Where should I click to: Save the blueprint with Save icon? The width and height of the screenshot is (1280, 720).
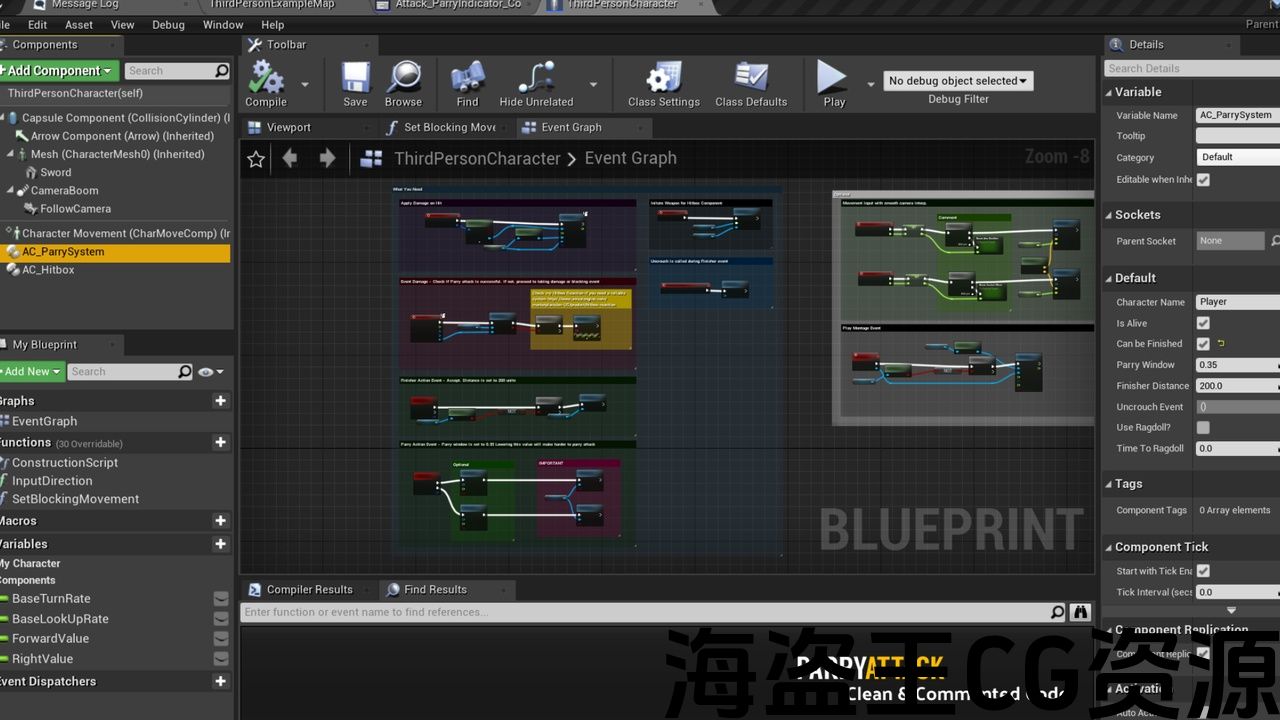(355, 79)
